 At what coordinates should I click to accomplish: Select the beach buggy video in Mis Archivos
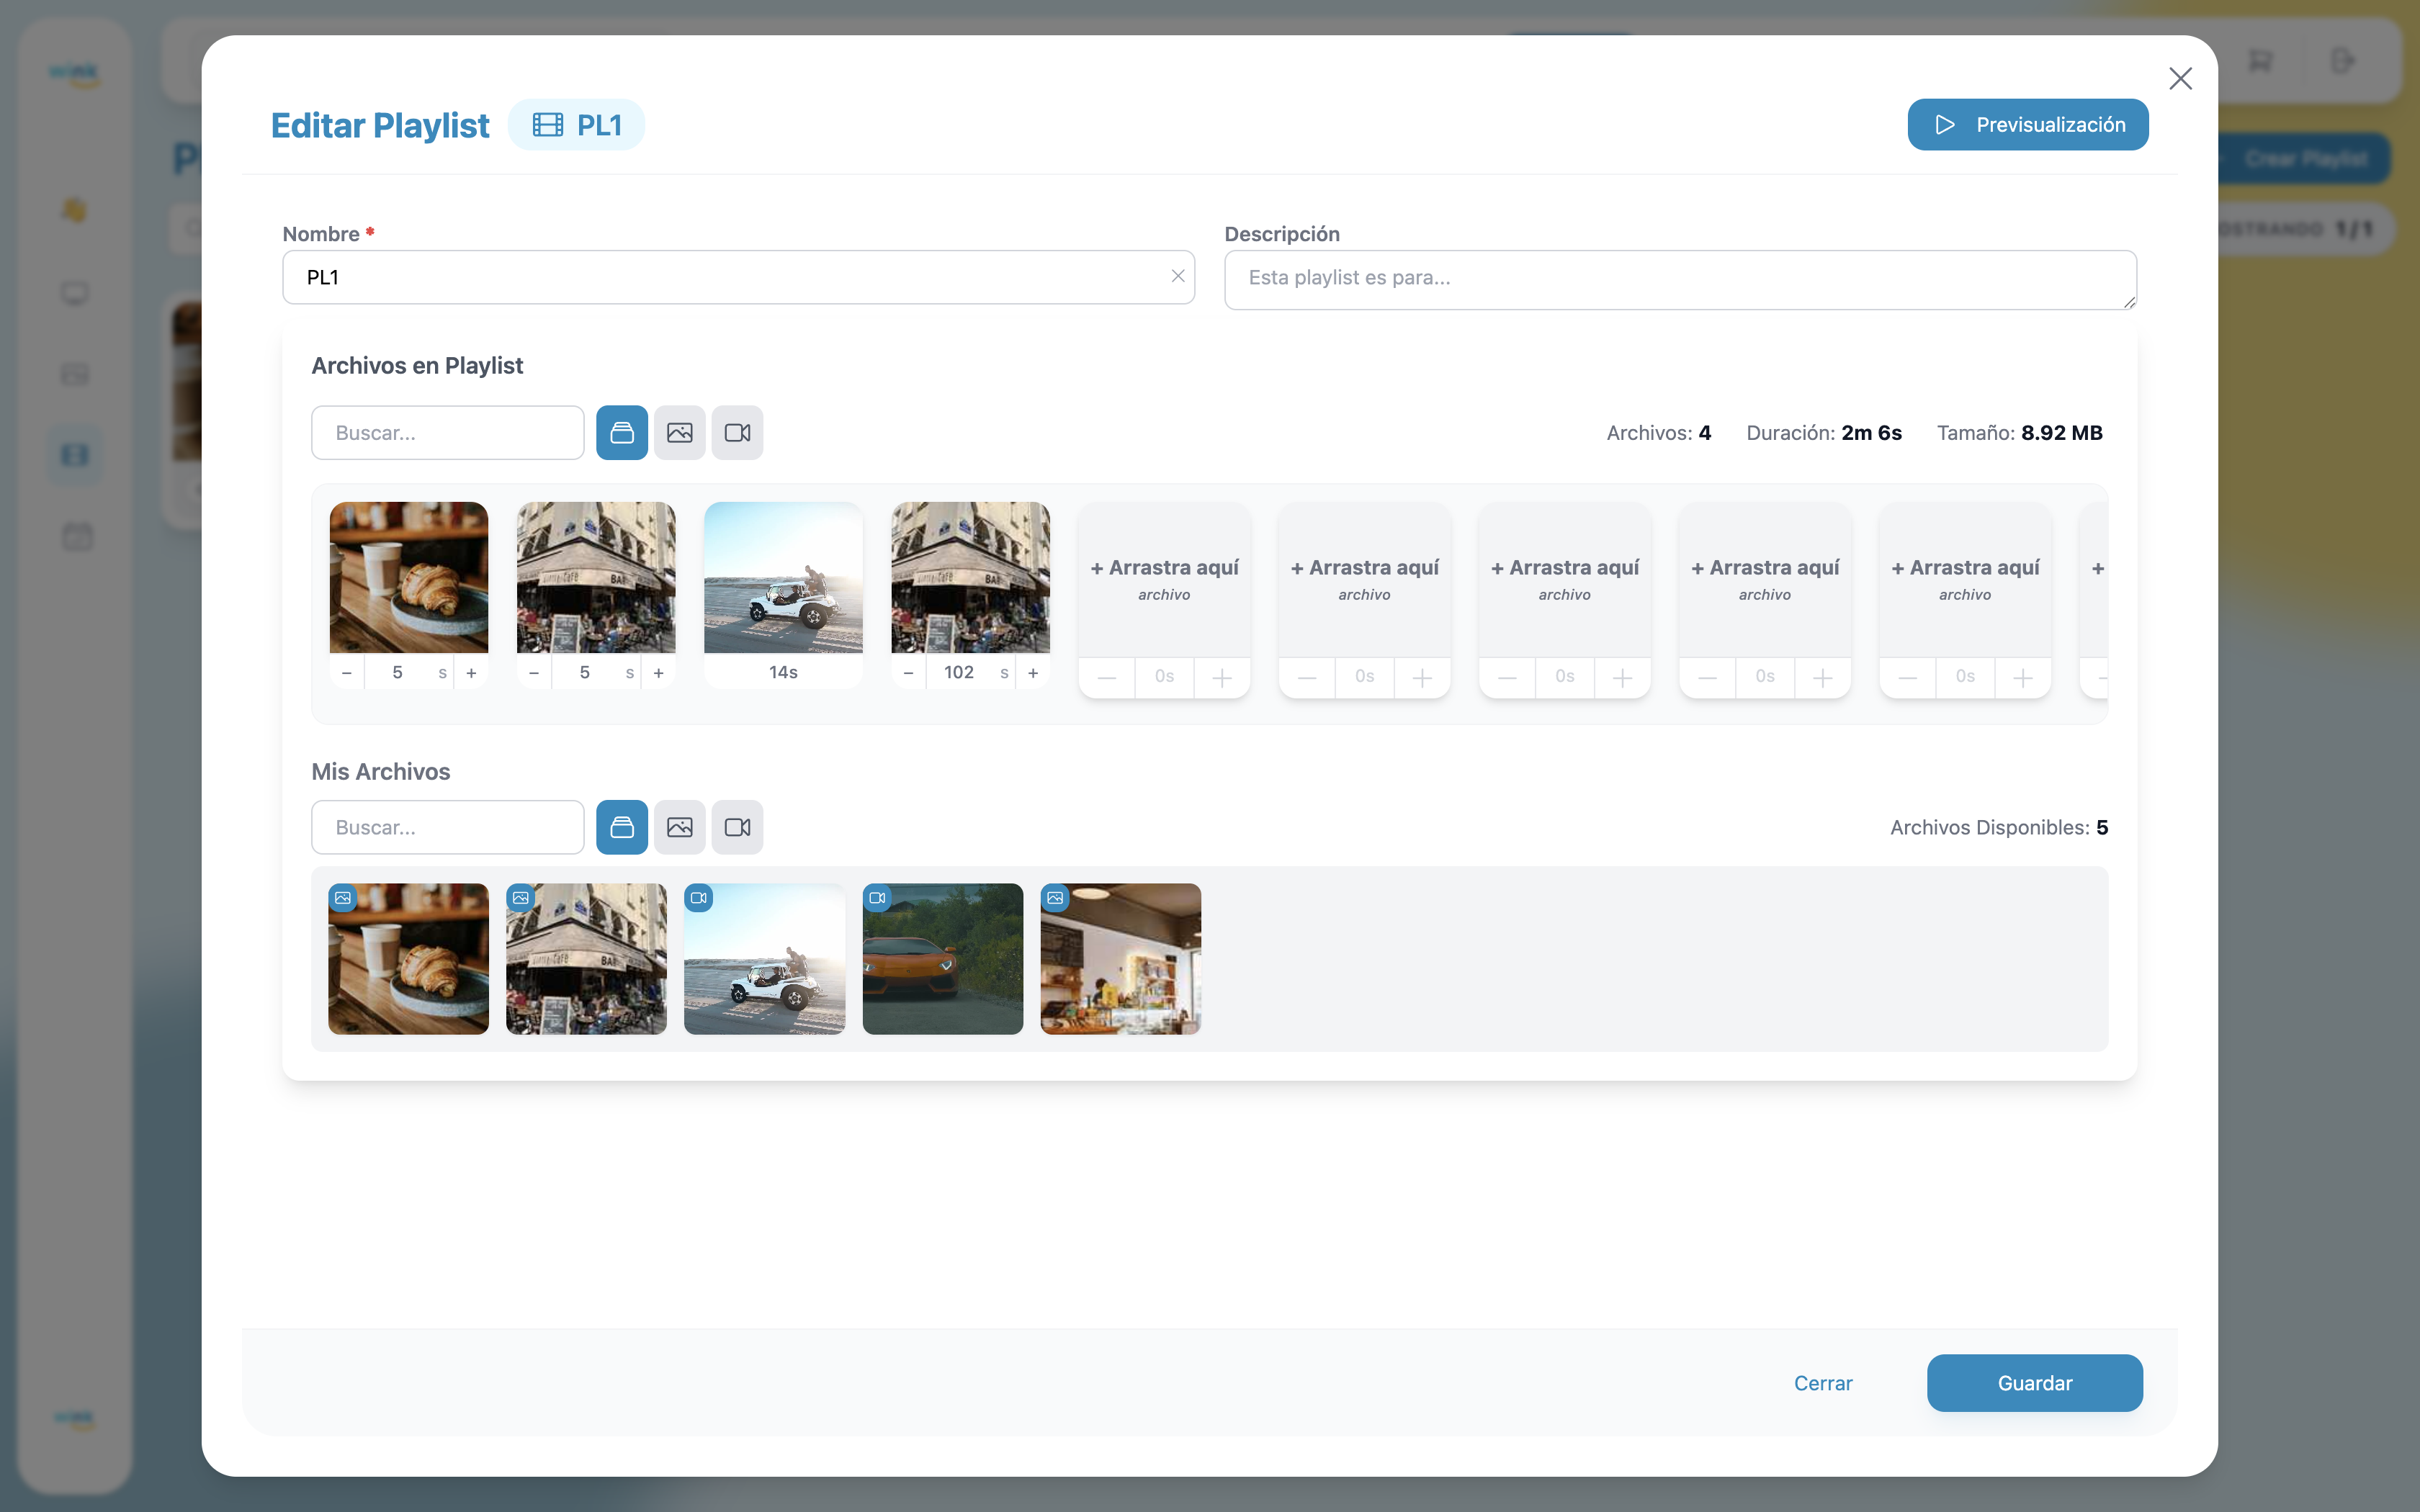pyautogui.click(x=764, y=958)
